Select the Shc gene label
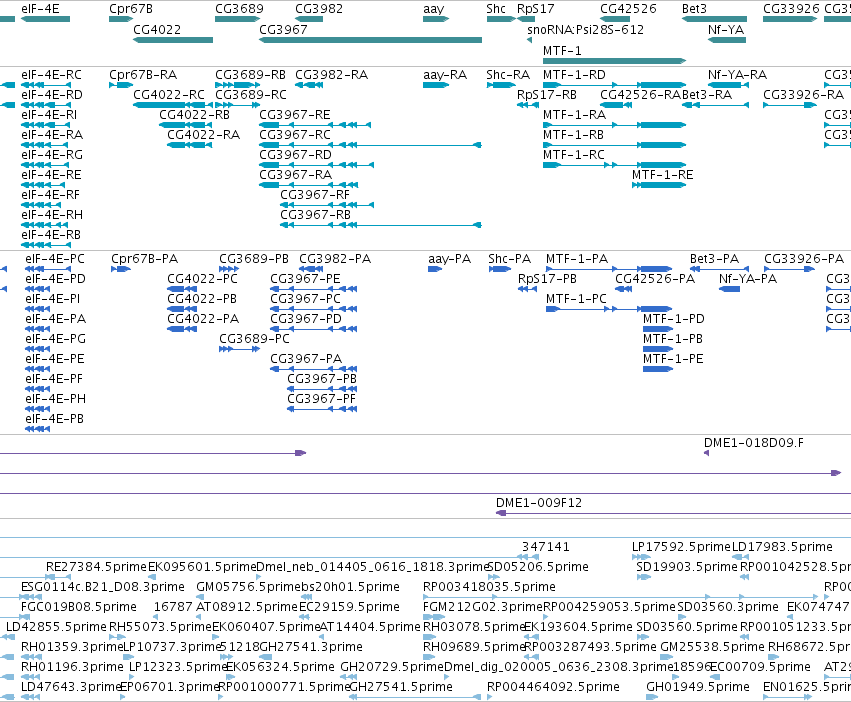The image size is (851, 702). [x=496, y=9]
